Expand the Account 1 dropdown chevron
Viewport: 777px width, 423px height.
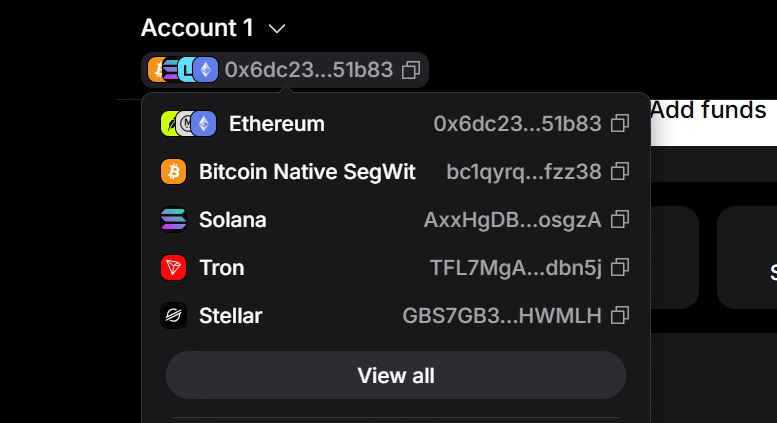pos(277,29)
